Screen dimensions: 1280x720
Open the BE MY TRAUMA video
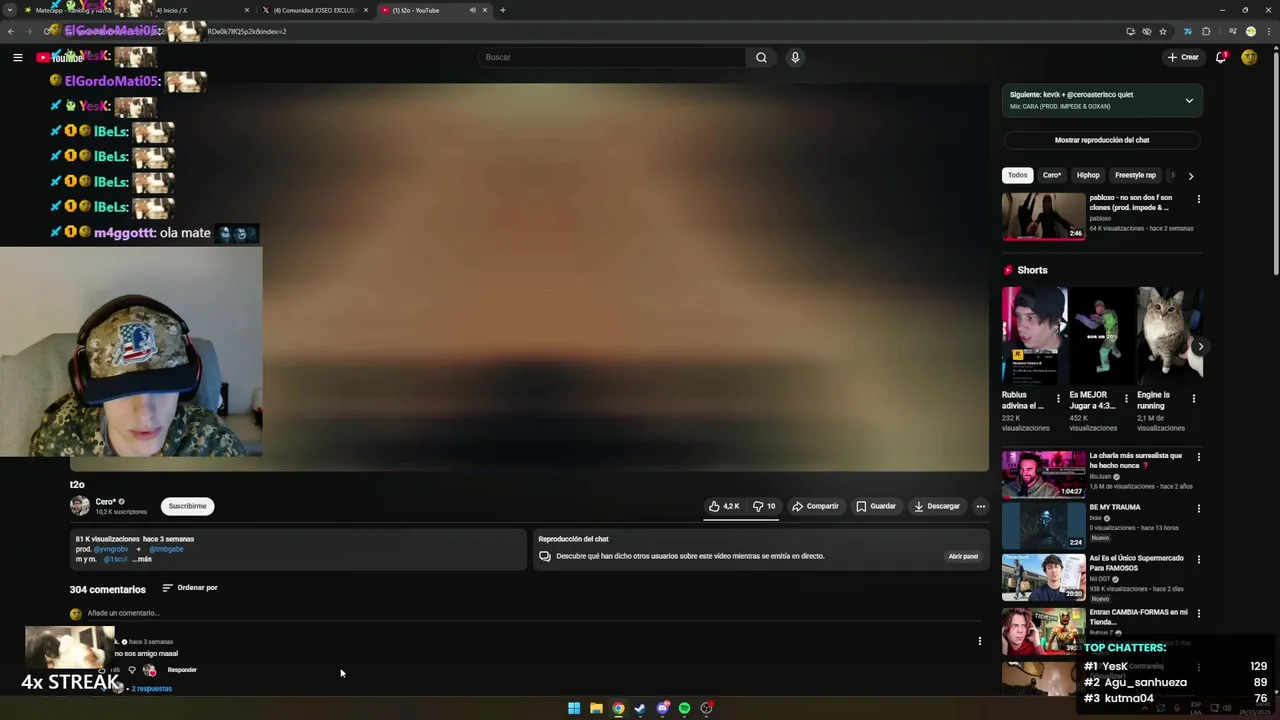pyautogui.click(x=1043, y=526)
